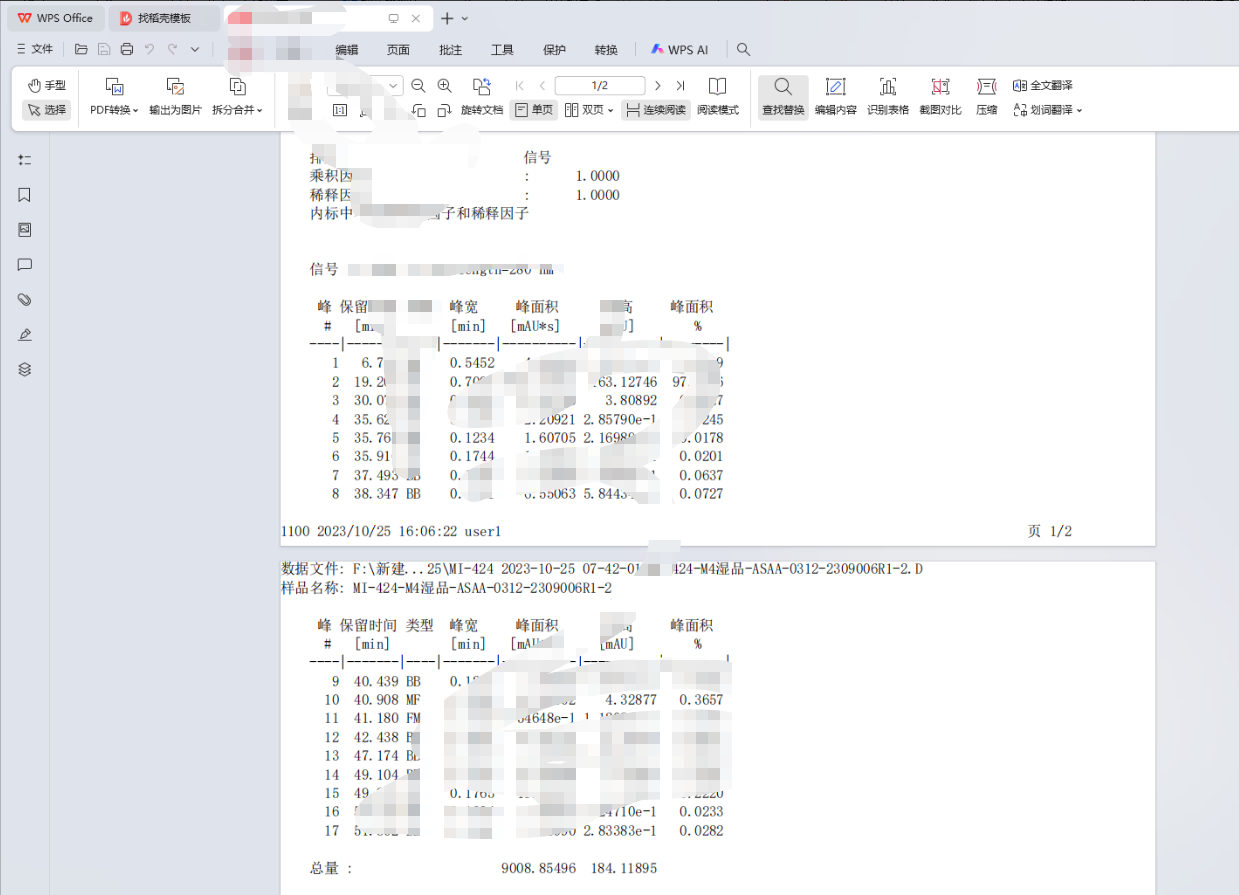The width and height of the screenshot is (1239, 895).
Task: Open 查找替换 find and replace
Action: (783, 98)
